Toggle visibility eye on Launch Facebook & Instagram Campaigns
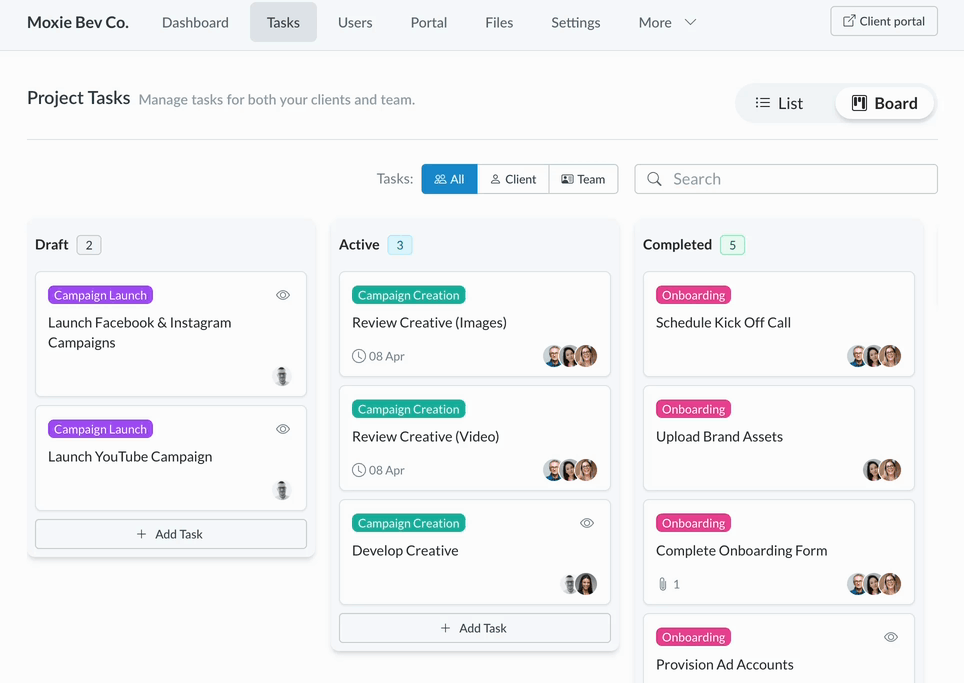This screenshot has width=964, height=683. [283, 295]
